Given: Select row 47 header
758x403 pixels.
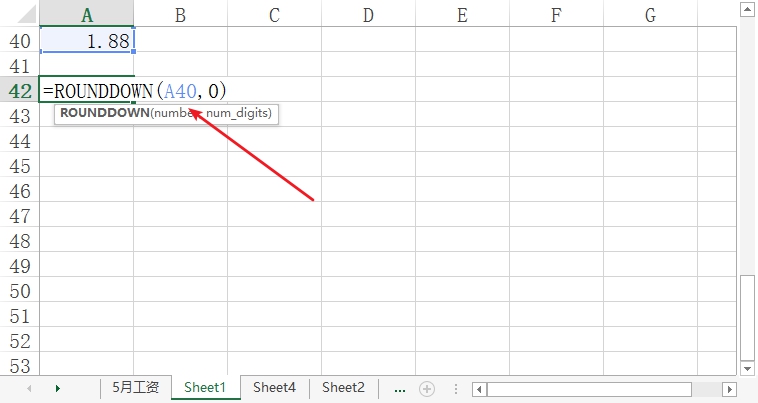Looking at the screenshot, I should click(20, 216).
